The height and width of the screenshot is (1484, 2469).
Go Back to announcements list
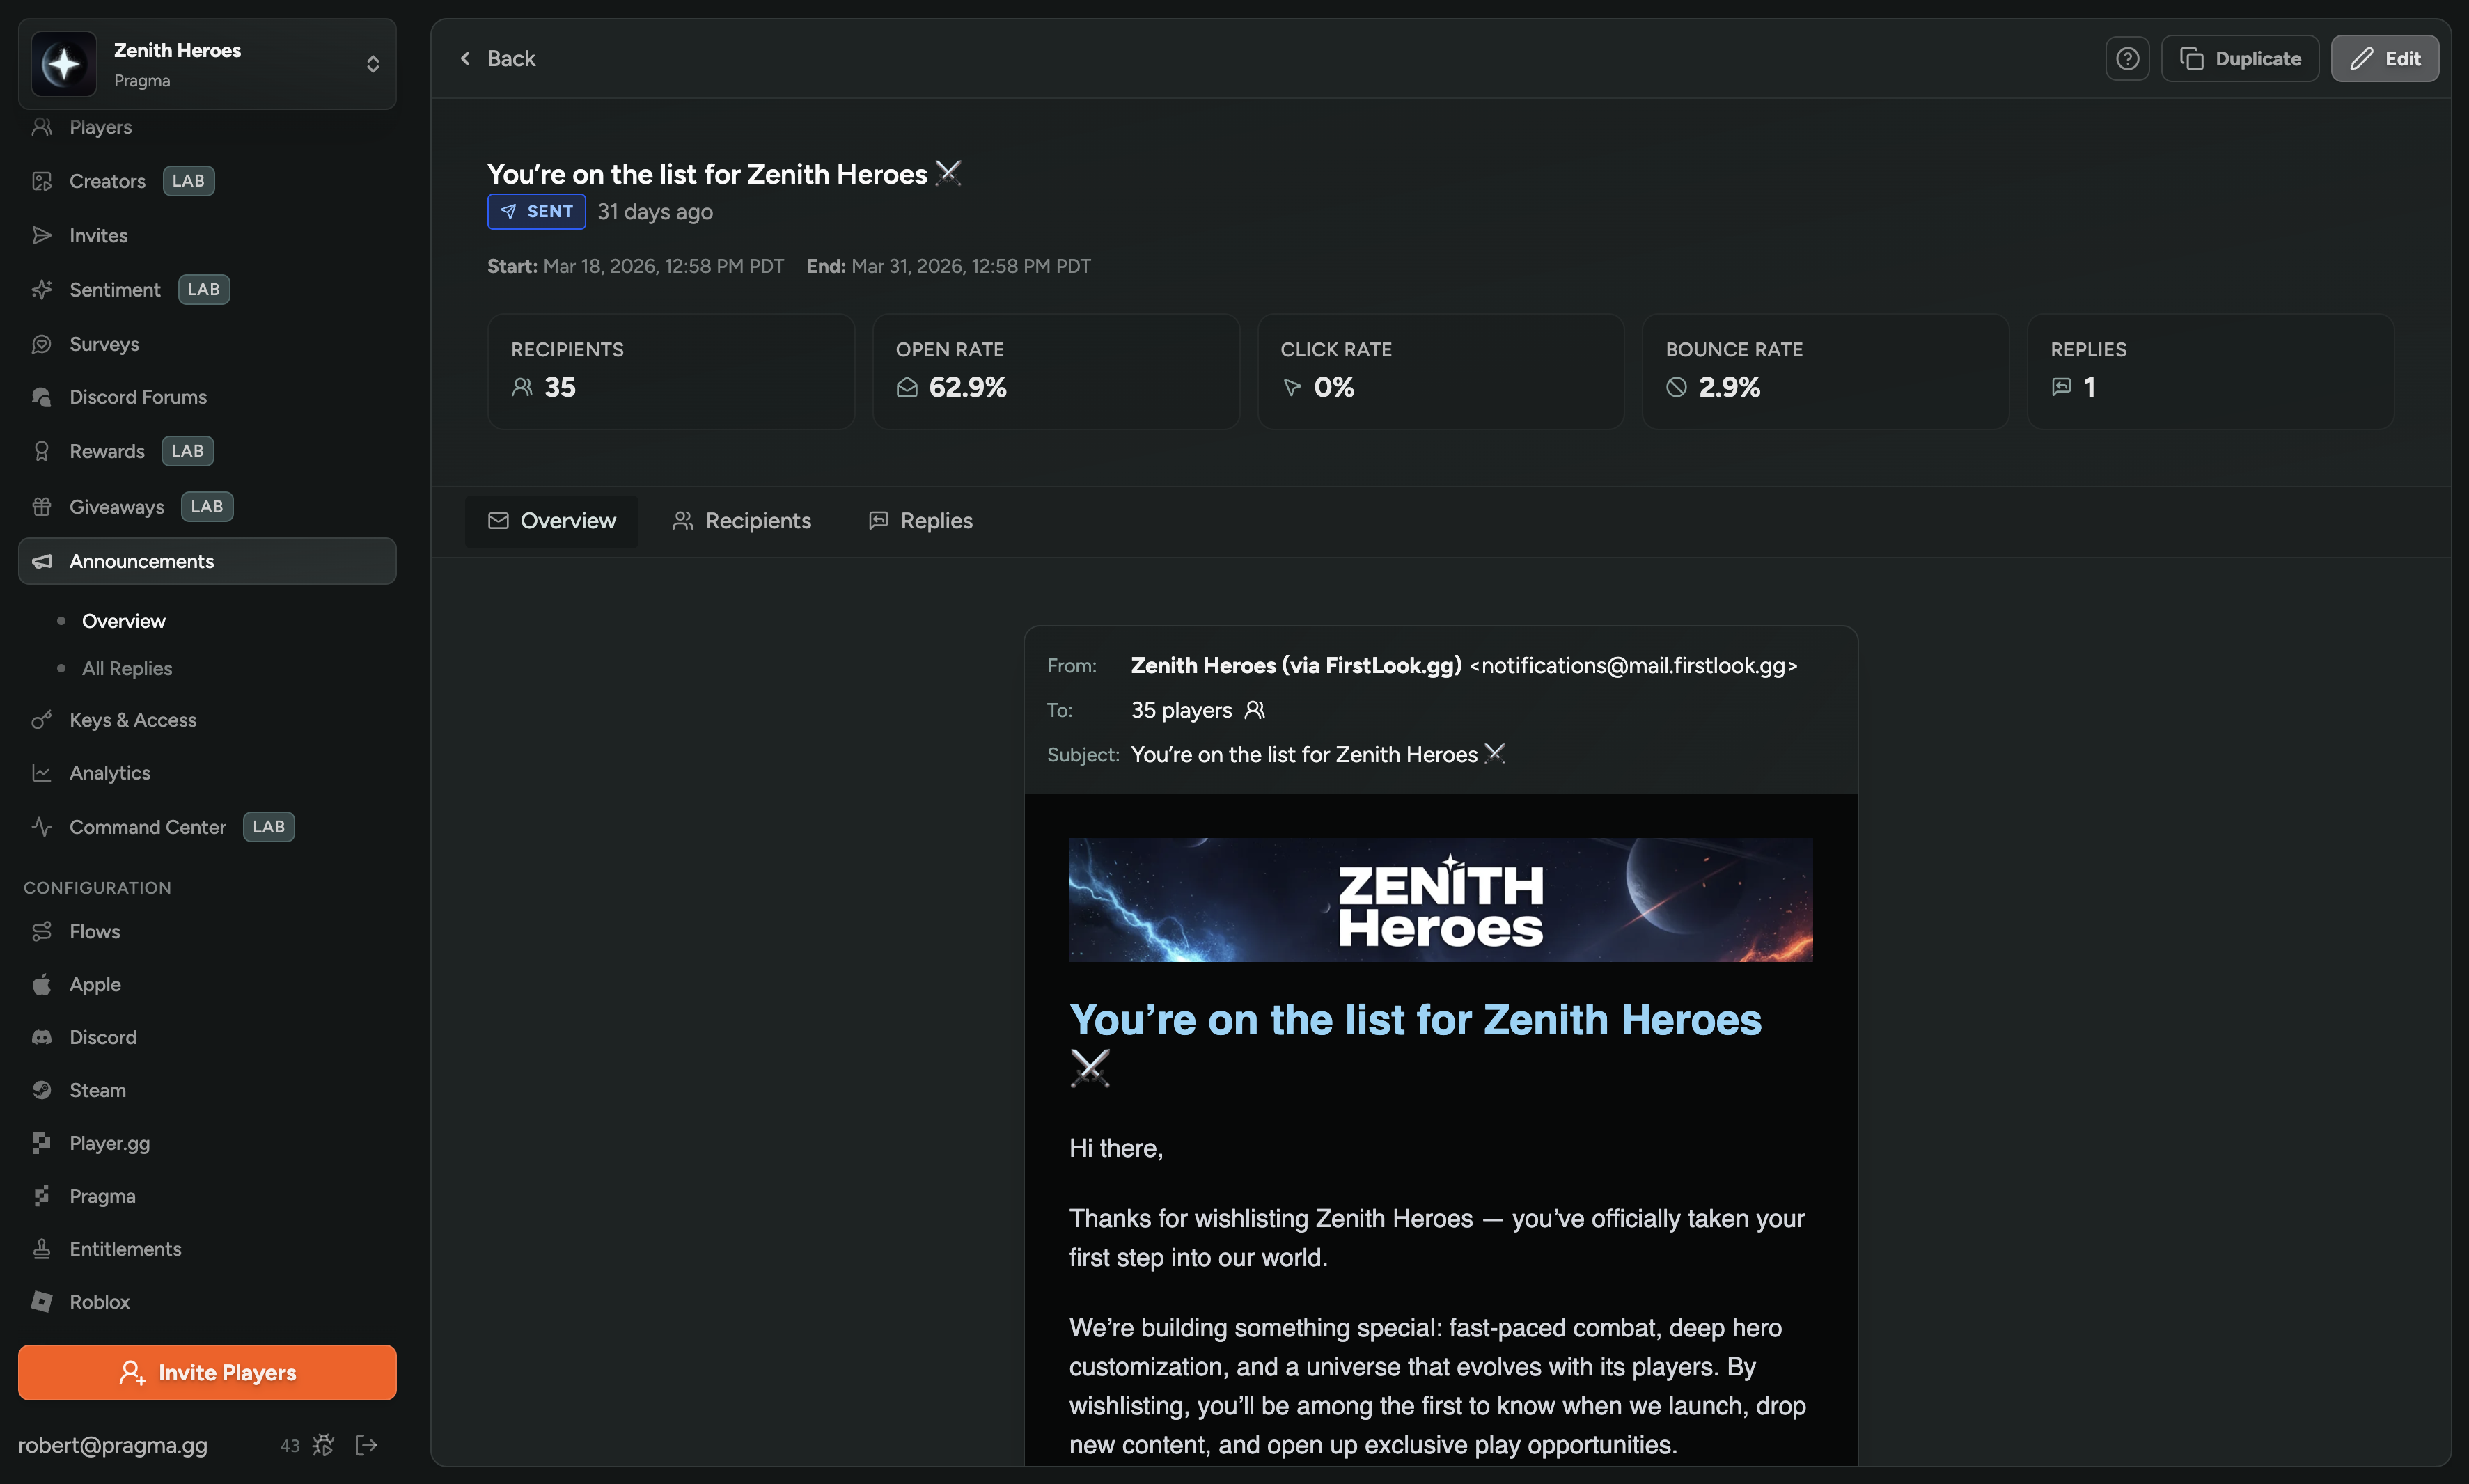pos(497,59)
